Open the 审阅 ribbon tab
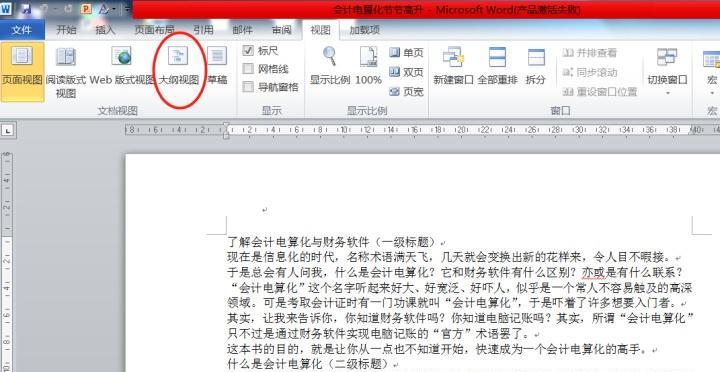The width and height of the screenshot is (720, 372). pos(281,30)
